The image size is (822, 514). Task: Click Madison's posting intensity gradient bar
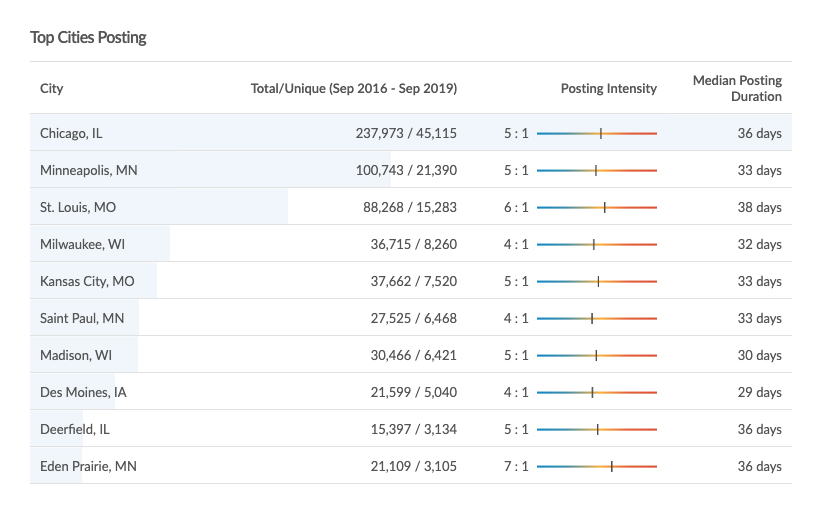pos(597,356)
